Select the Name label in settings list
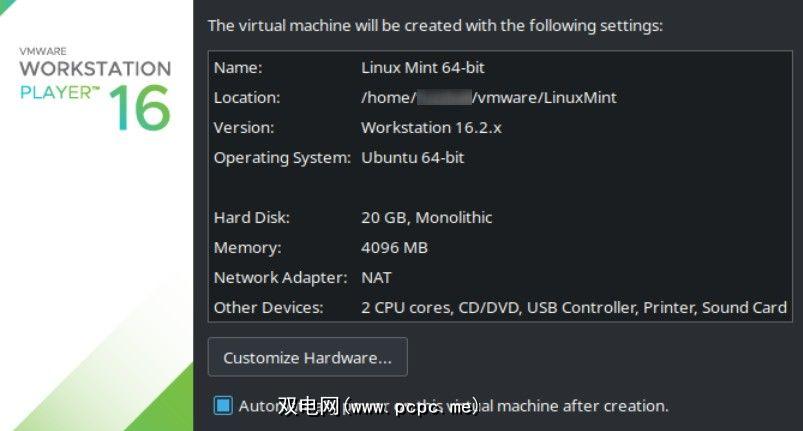 238,68
